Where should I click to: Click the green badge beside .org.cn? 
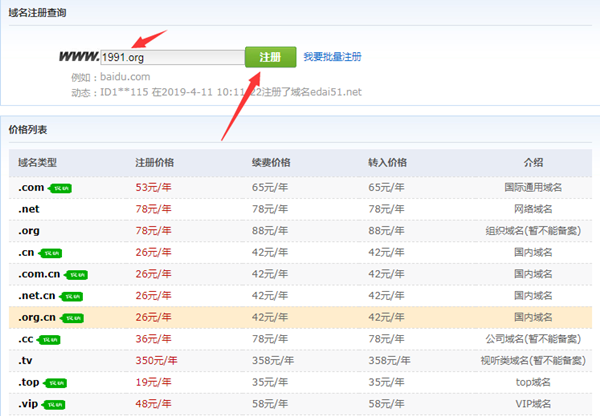(x=72, y=318)
